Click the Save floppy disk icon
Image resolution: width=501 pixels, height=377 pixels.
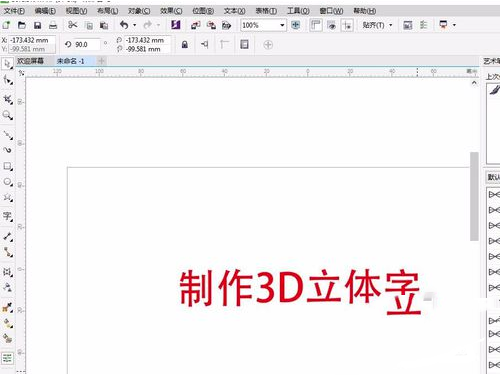click(x=37, y=25)
